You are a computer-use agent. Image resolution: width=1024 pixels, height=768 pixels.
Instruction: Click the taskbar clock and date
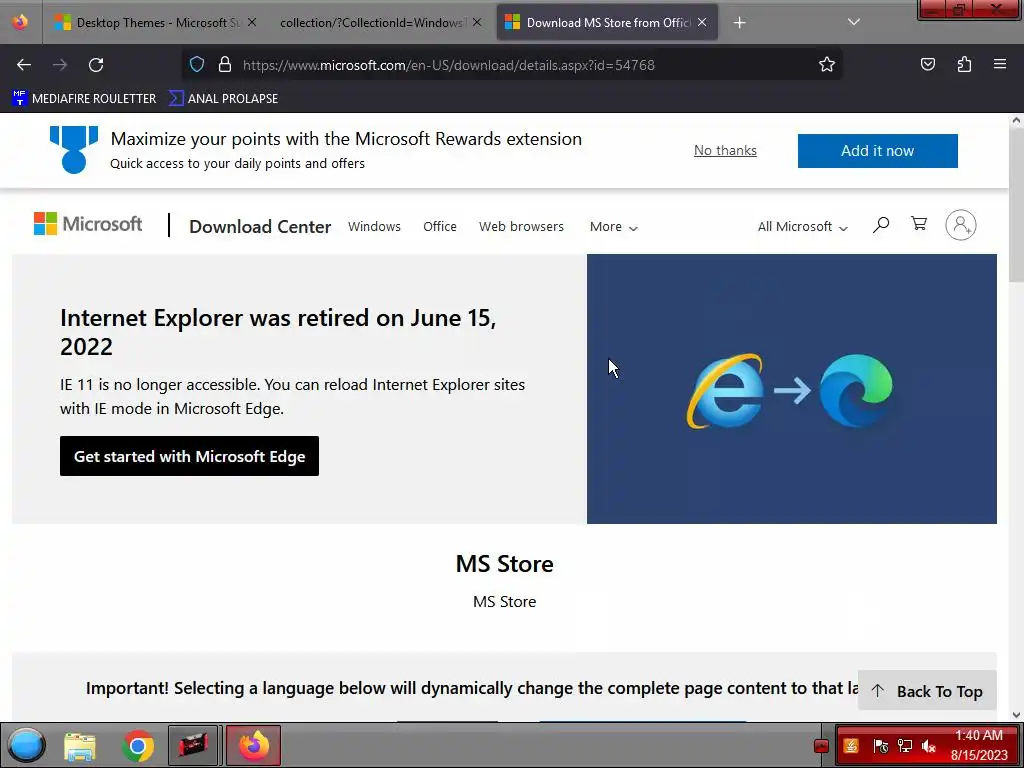pos(979,745)
